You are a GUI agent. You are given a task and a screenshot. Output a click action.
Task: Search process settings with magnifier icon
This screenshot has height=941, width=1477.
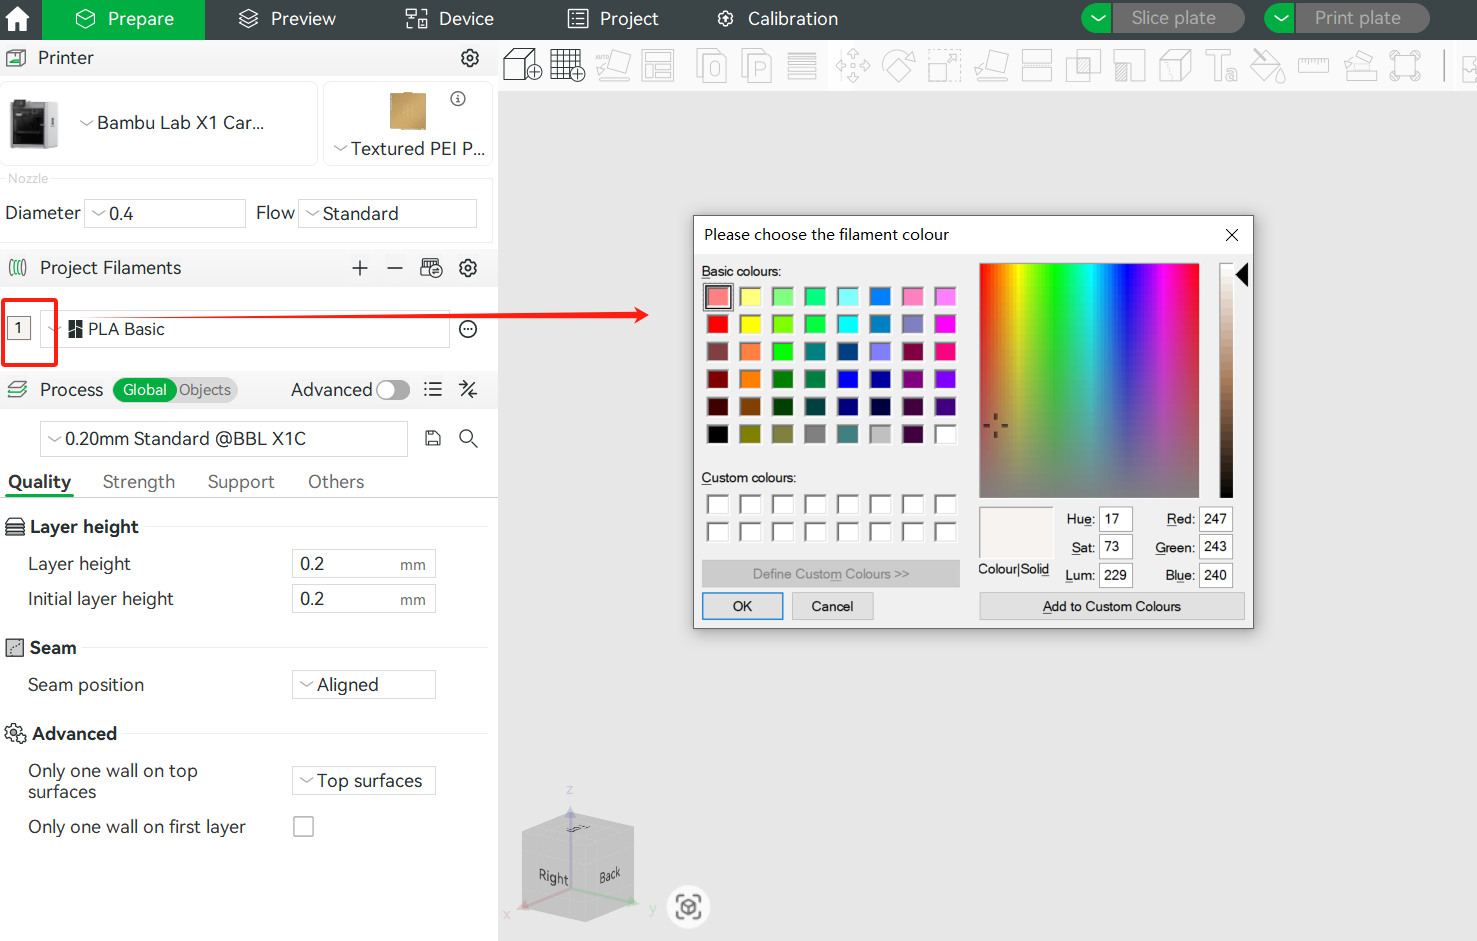click(468, 438)
